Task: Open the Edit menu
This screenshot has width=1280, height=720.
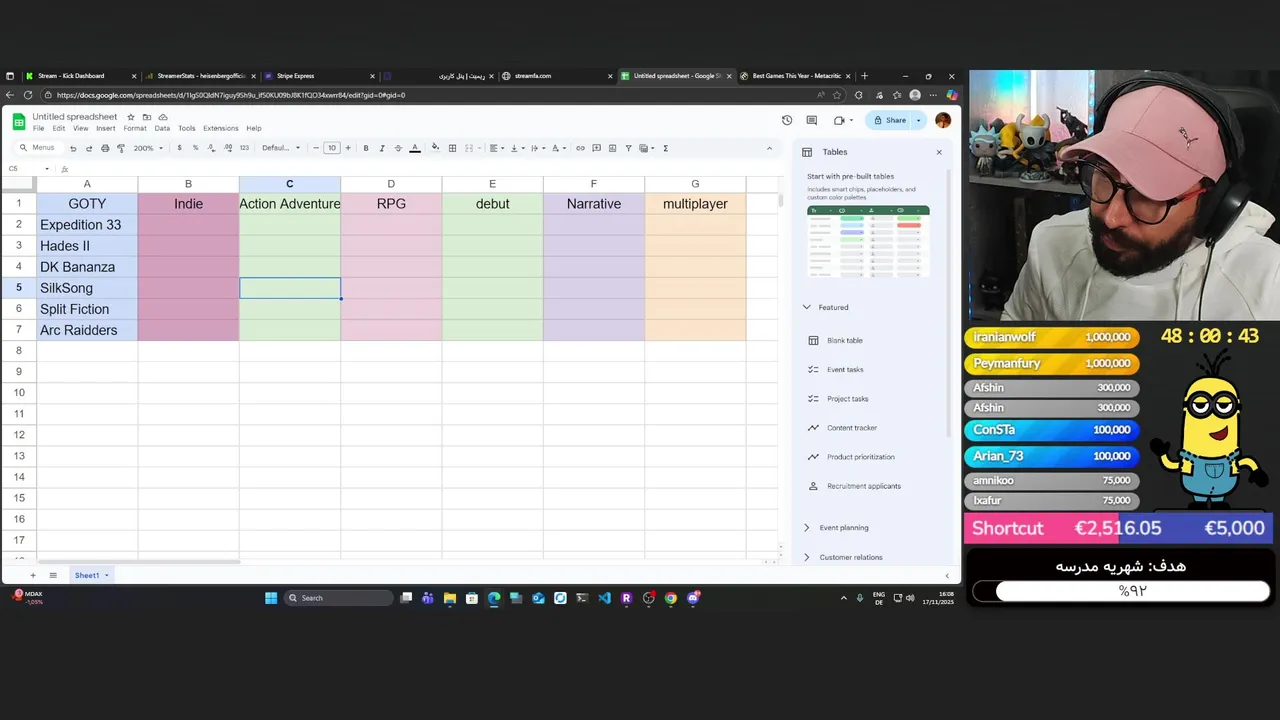Action: 59,128
